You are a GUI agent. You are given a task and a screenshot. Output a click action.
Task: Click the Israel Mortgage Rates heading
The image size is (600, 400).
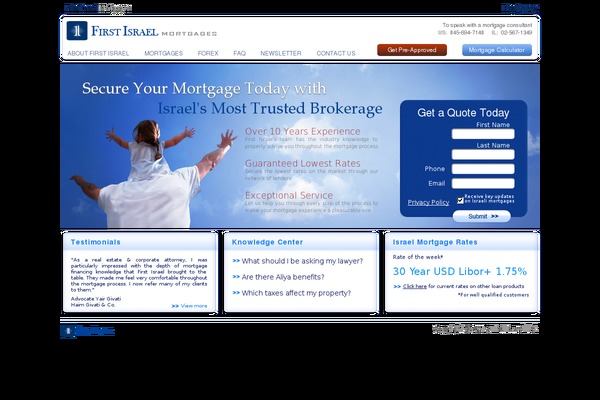[435, 242]
